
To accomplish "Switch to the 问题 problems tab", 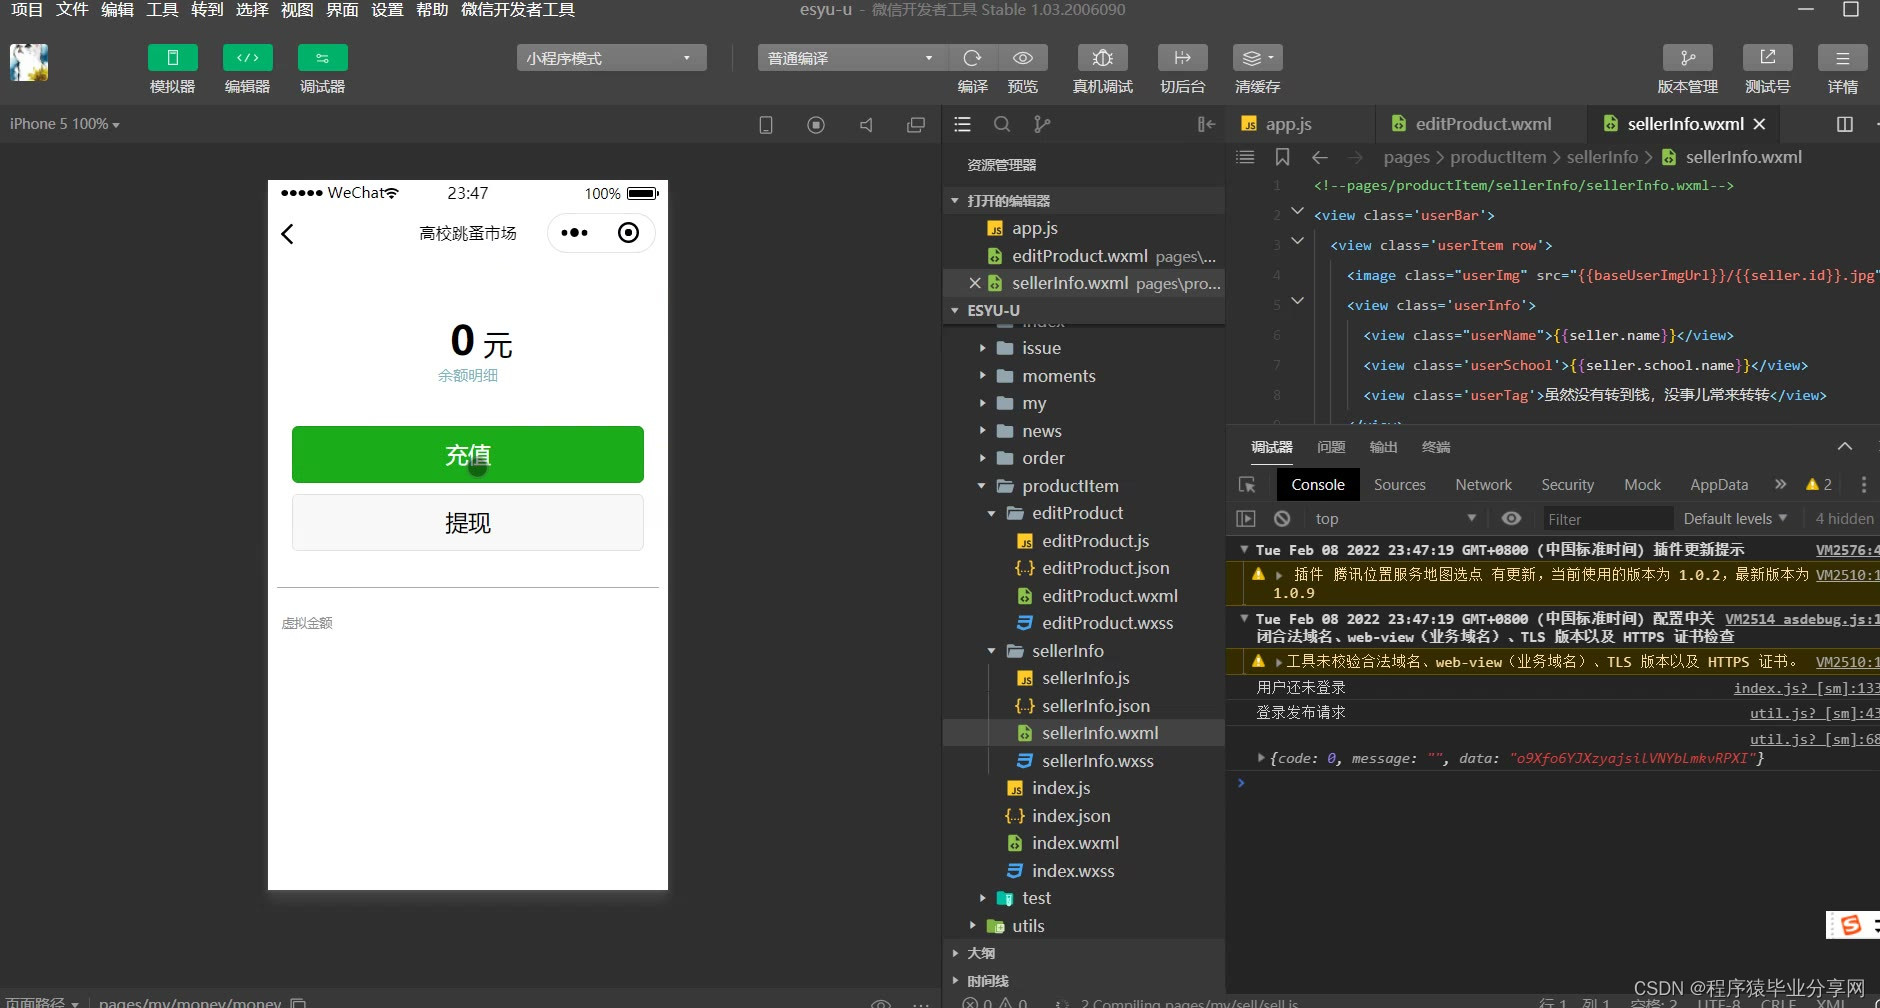I will click(x=1330, y=447).
